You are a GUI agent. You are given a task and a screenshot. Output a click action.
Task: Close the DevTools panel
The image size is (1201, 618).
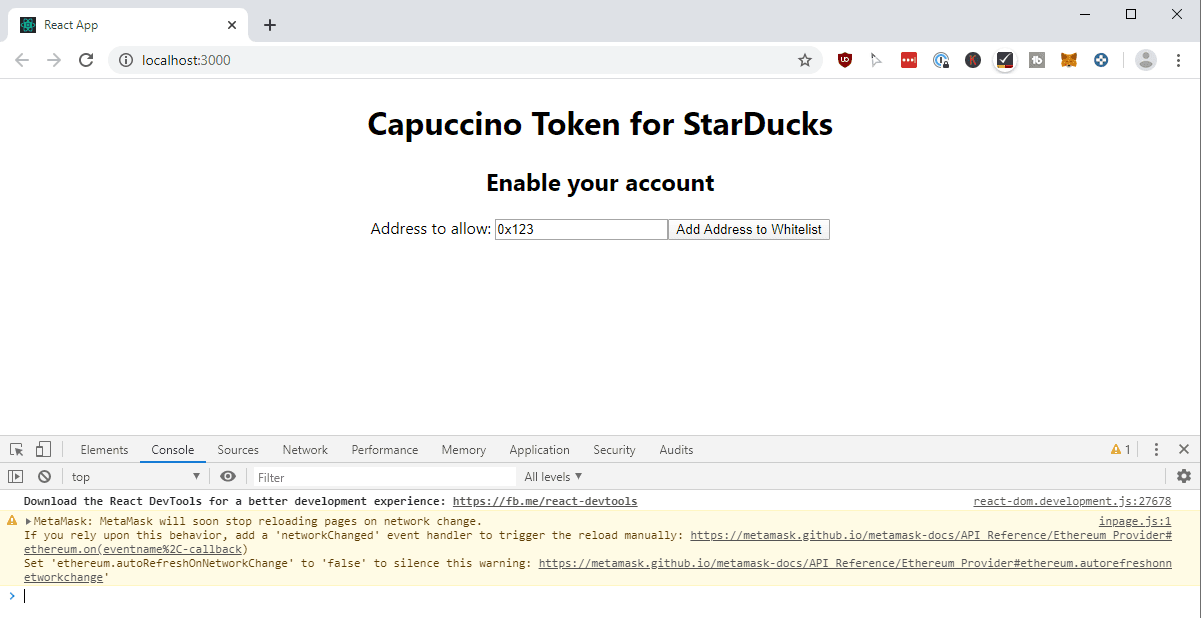1184,450
